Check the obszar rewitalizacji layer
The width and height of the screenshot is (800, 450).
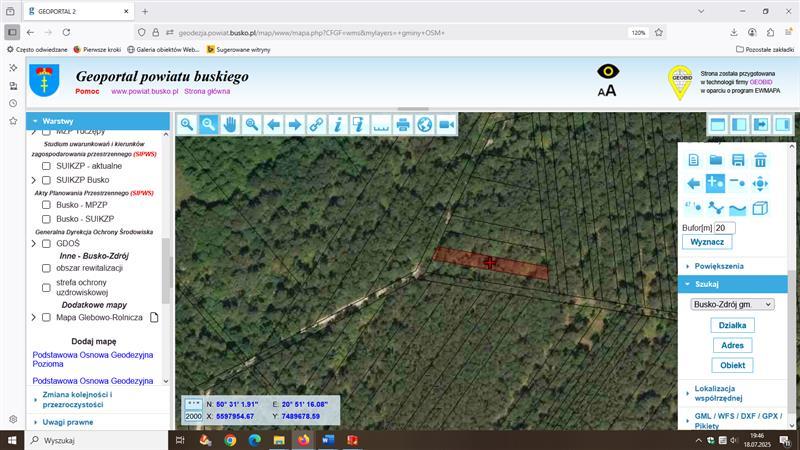[46, 268]
